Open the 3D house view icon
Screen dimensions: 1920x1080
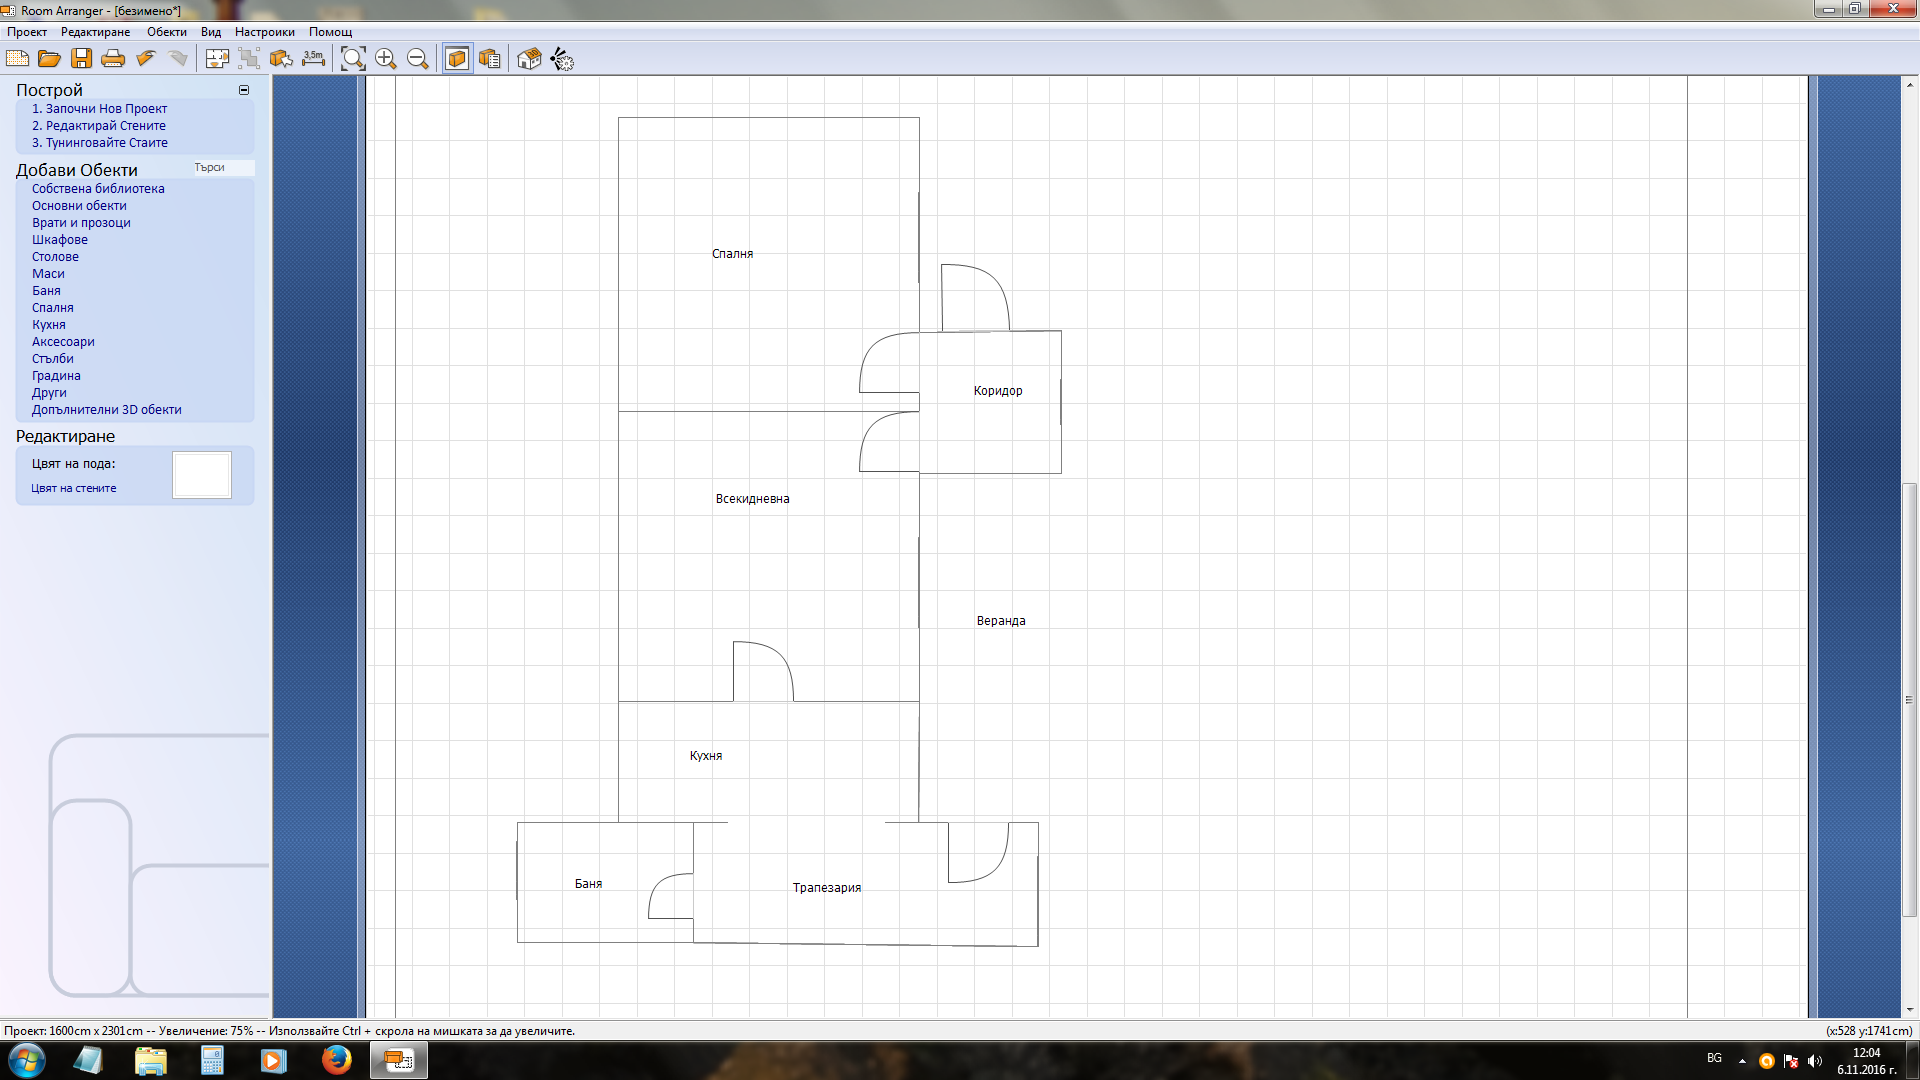[x=529, y=59]
